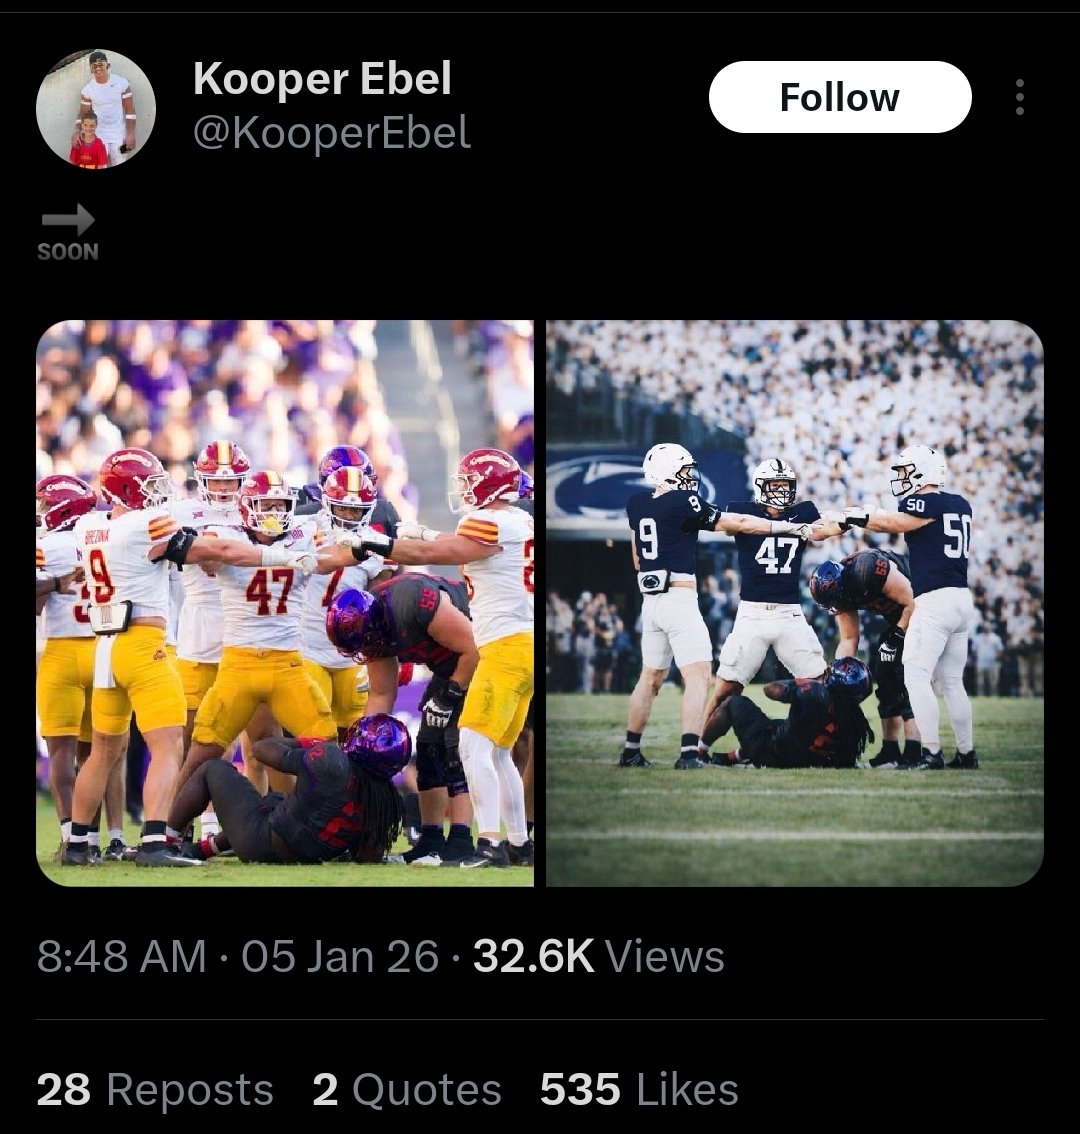This screenshot has height=1134, width=1080.
Task: Follow Kooper Ebel
Action: click(839, 97)
